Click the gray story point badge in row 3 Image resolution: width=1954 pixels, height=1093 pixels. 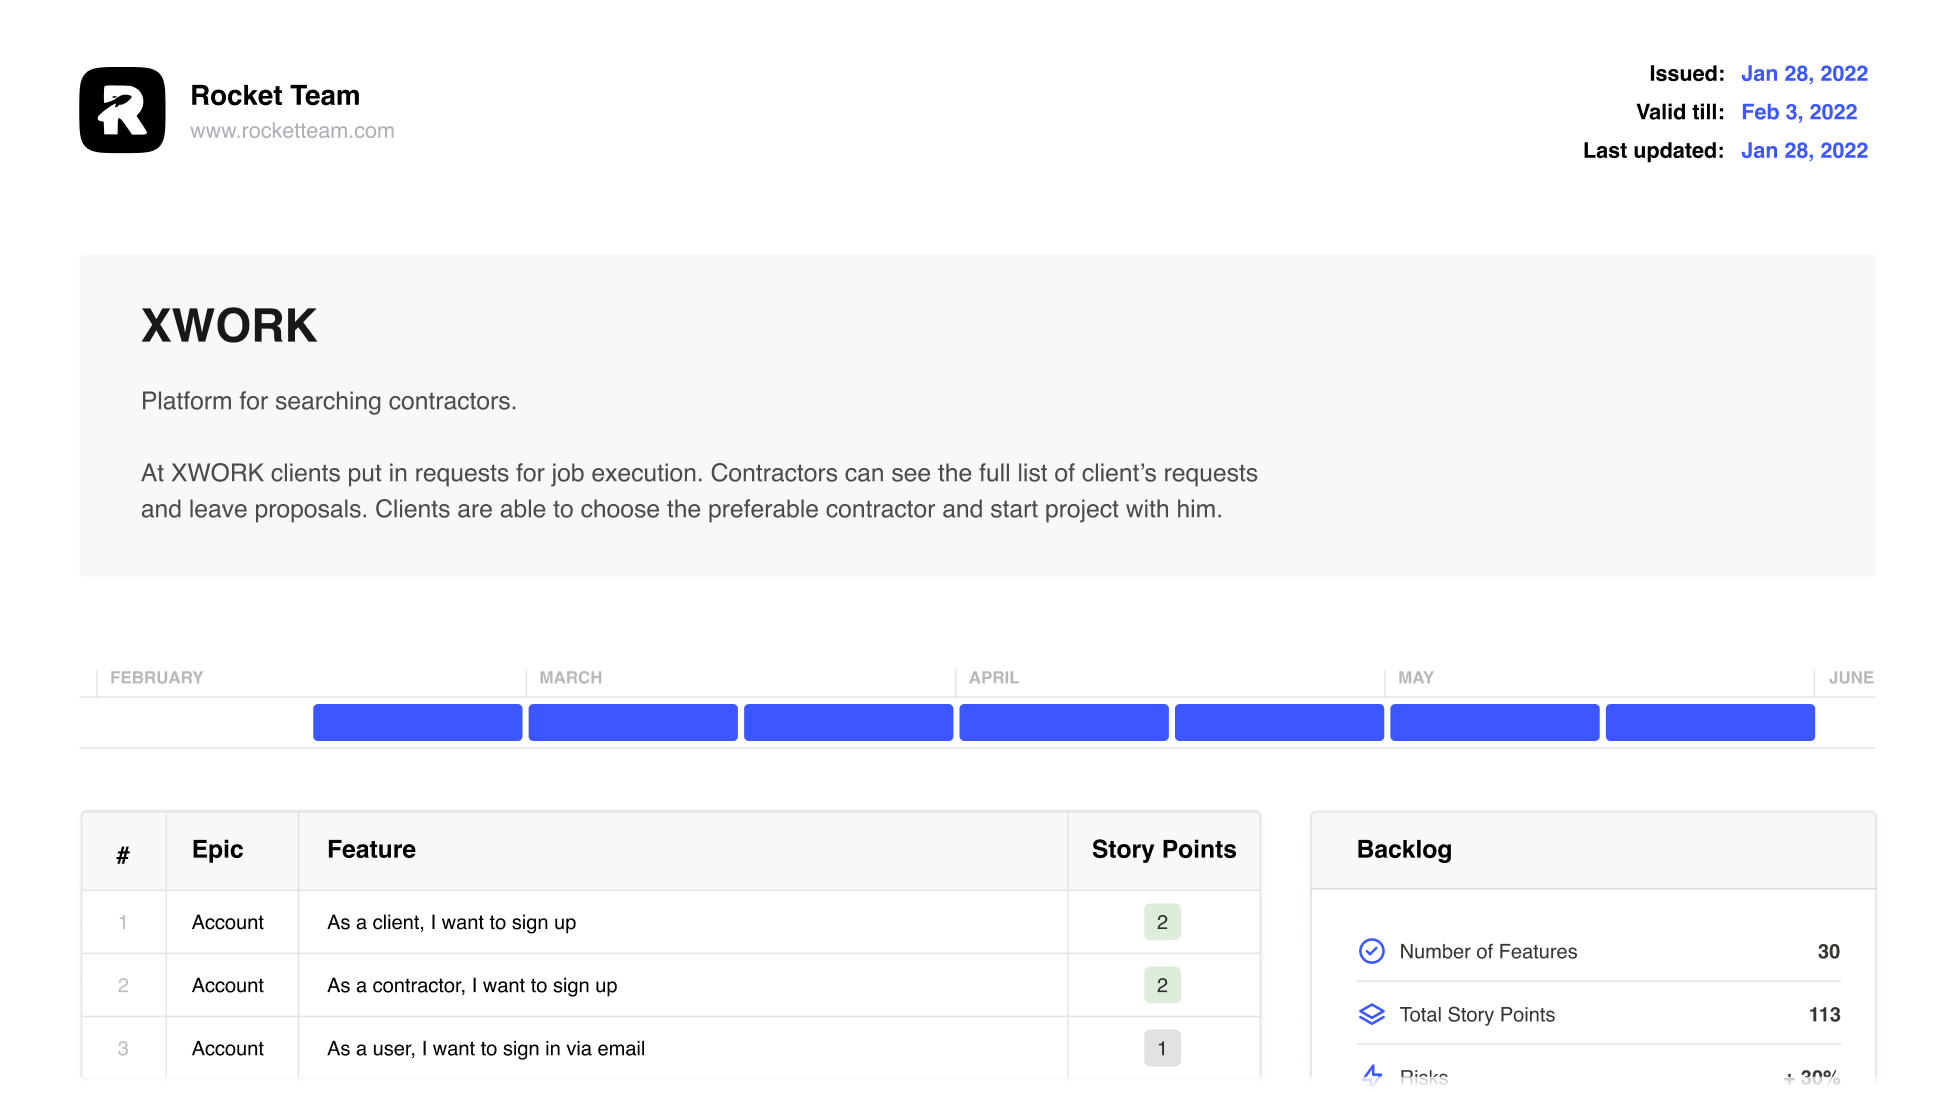coord(1161,1048)
